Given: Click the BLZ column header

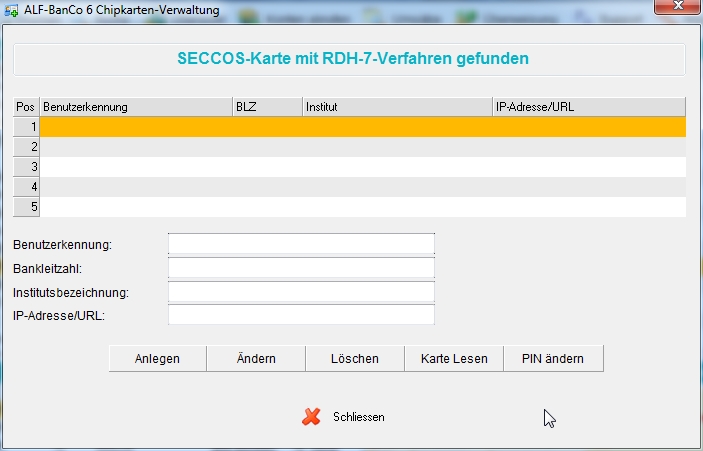Looking at the screenshot, I should coord(268,107).
